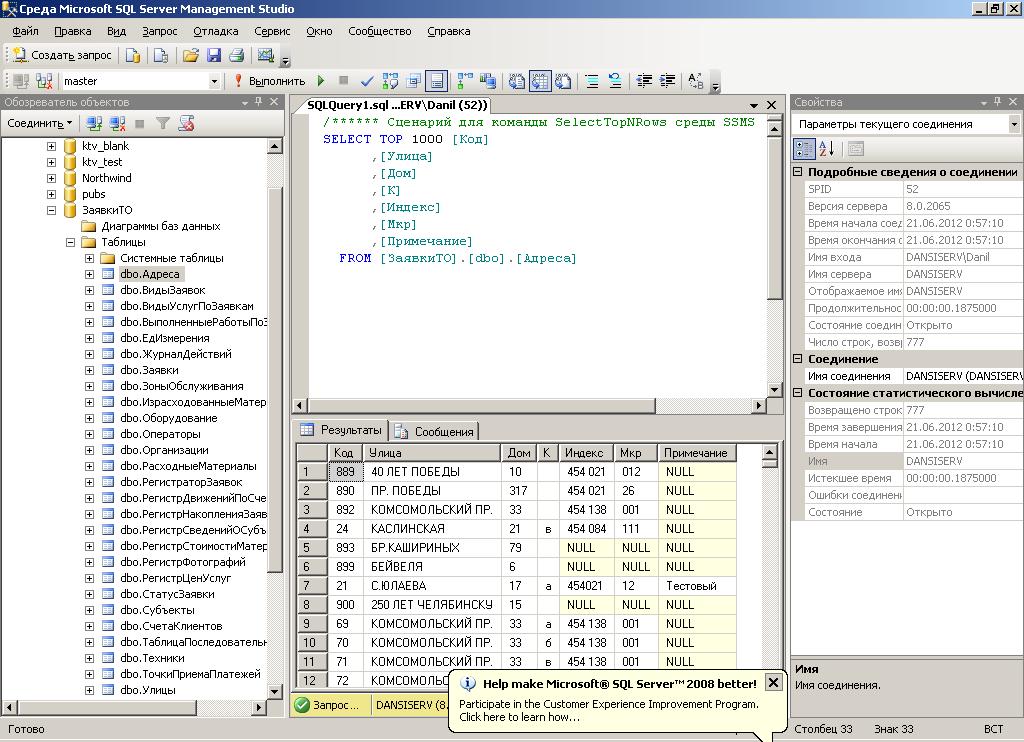Toggle the Query Options button in the SQL toolbar
Viewport: 1024px width, 742px height.
pos(413,81)
